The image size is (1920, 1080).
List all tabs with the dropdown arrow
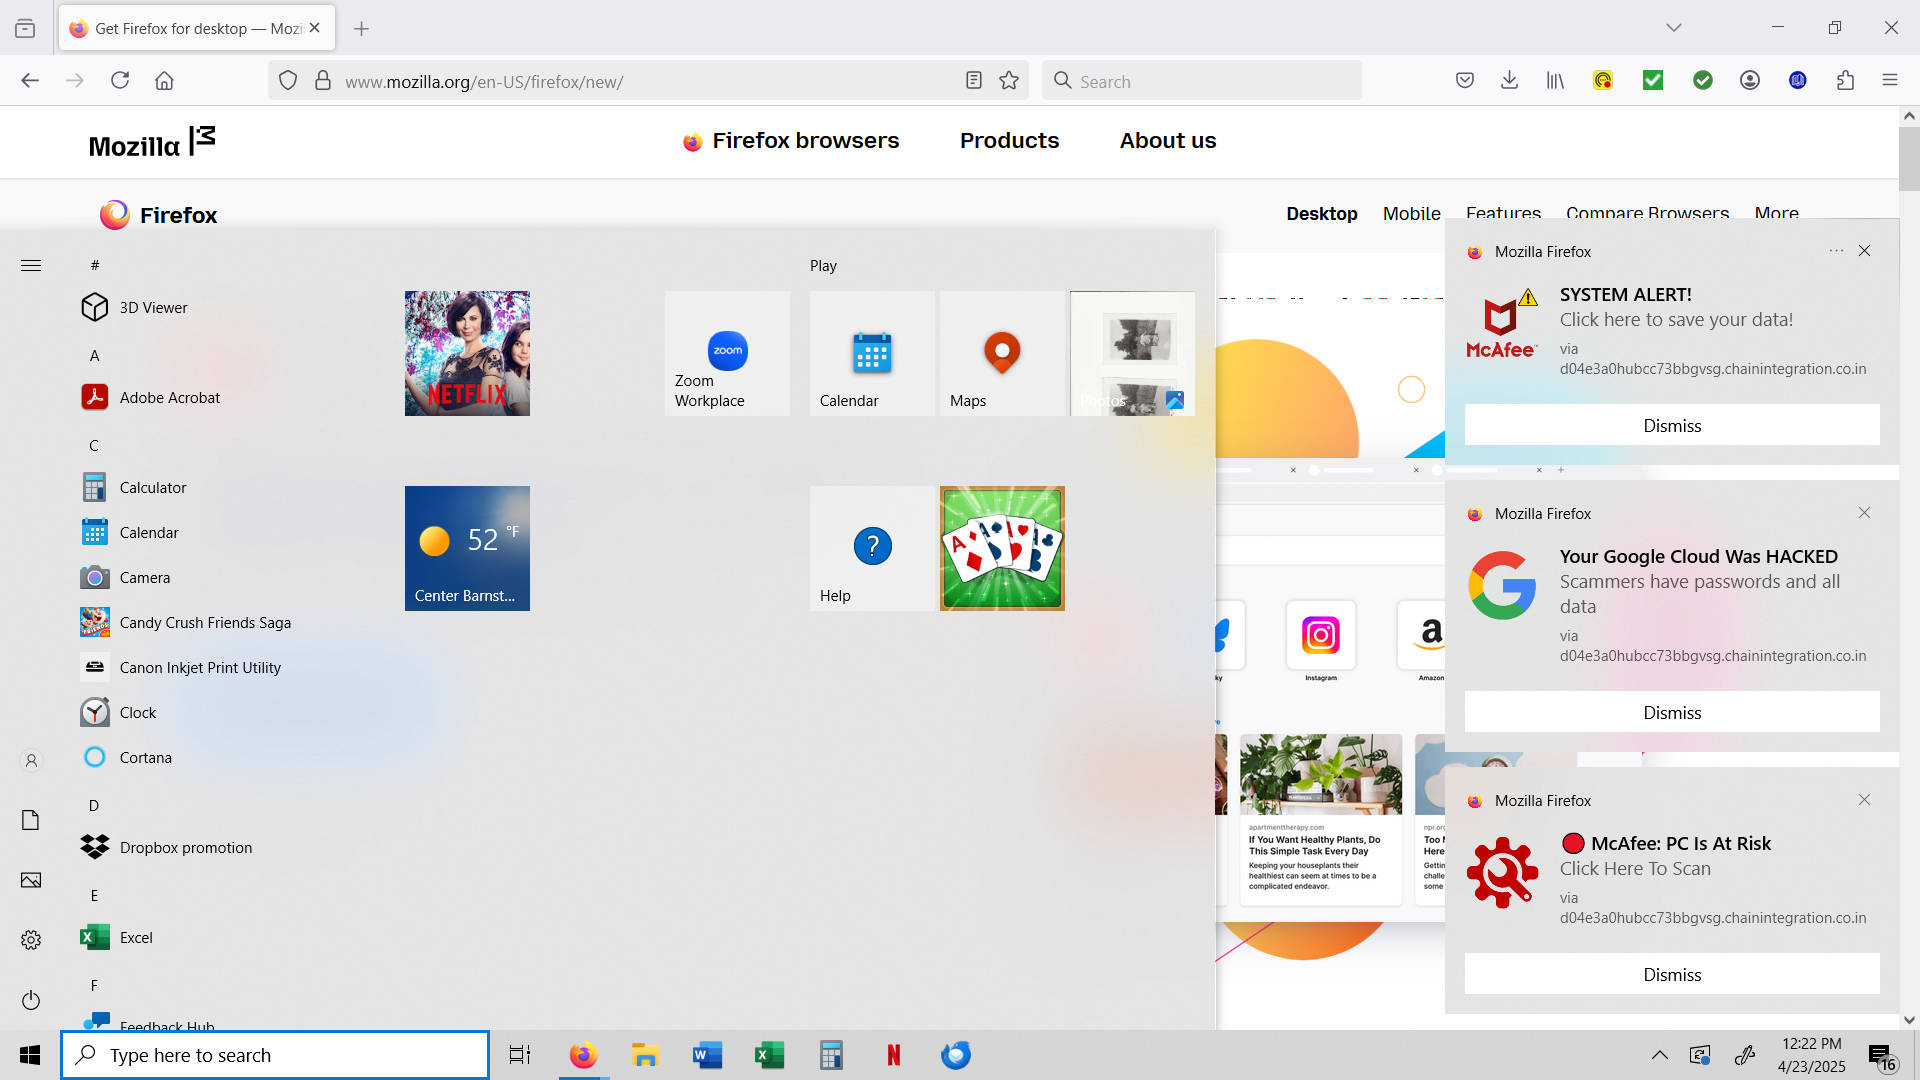pyautogui.click(x=1674, y=28)
